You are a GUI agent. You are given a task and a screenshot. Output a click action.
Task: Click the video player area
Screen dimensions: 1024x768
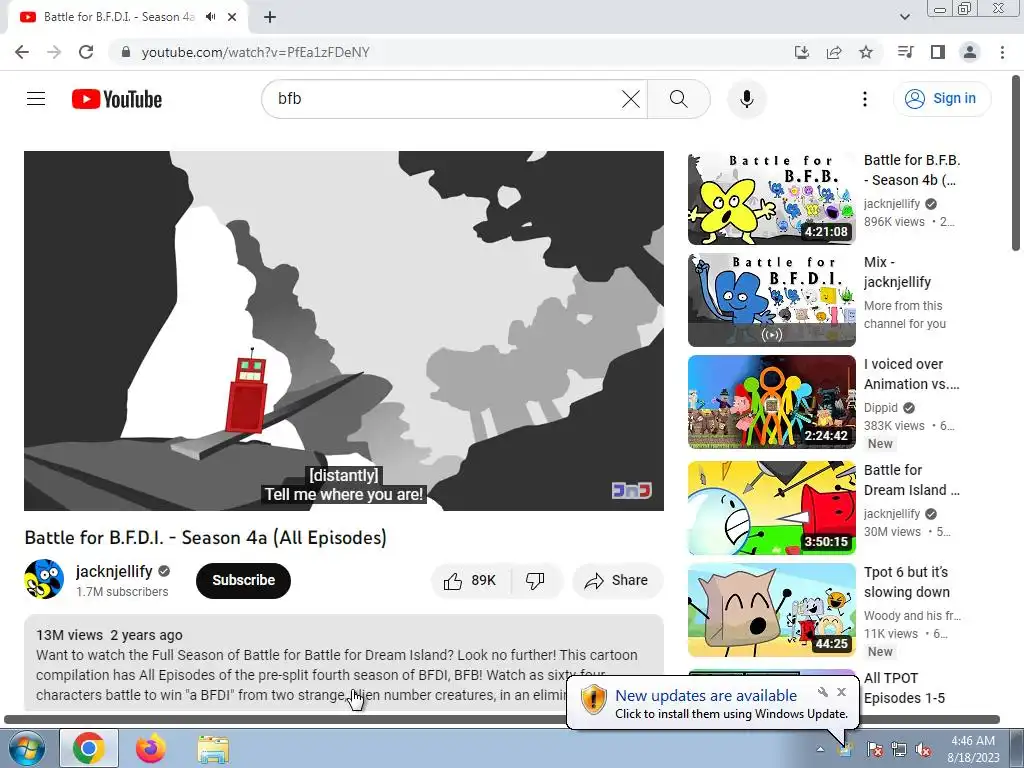coord(344,330)
